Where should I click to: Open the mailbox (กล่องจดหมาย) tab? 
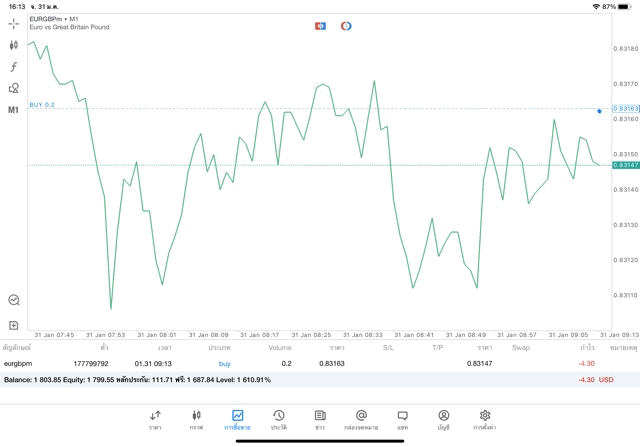click(361, 419)
